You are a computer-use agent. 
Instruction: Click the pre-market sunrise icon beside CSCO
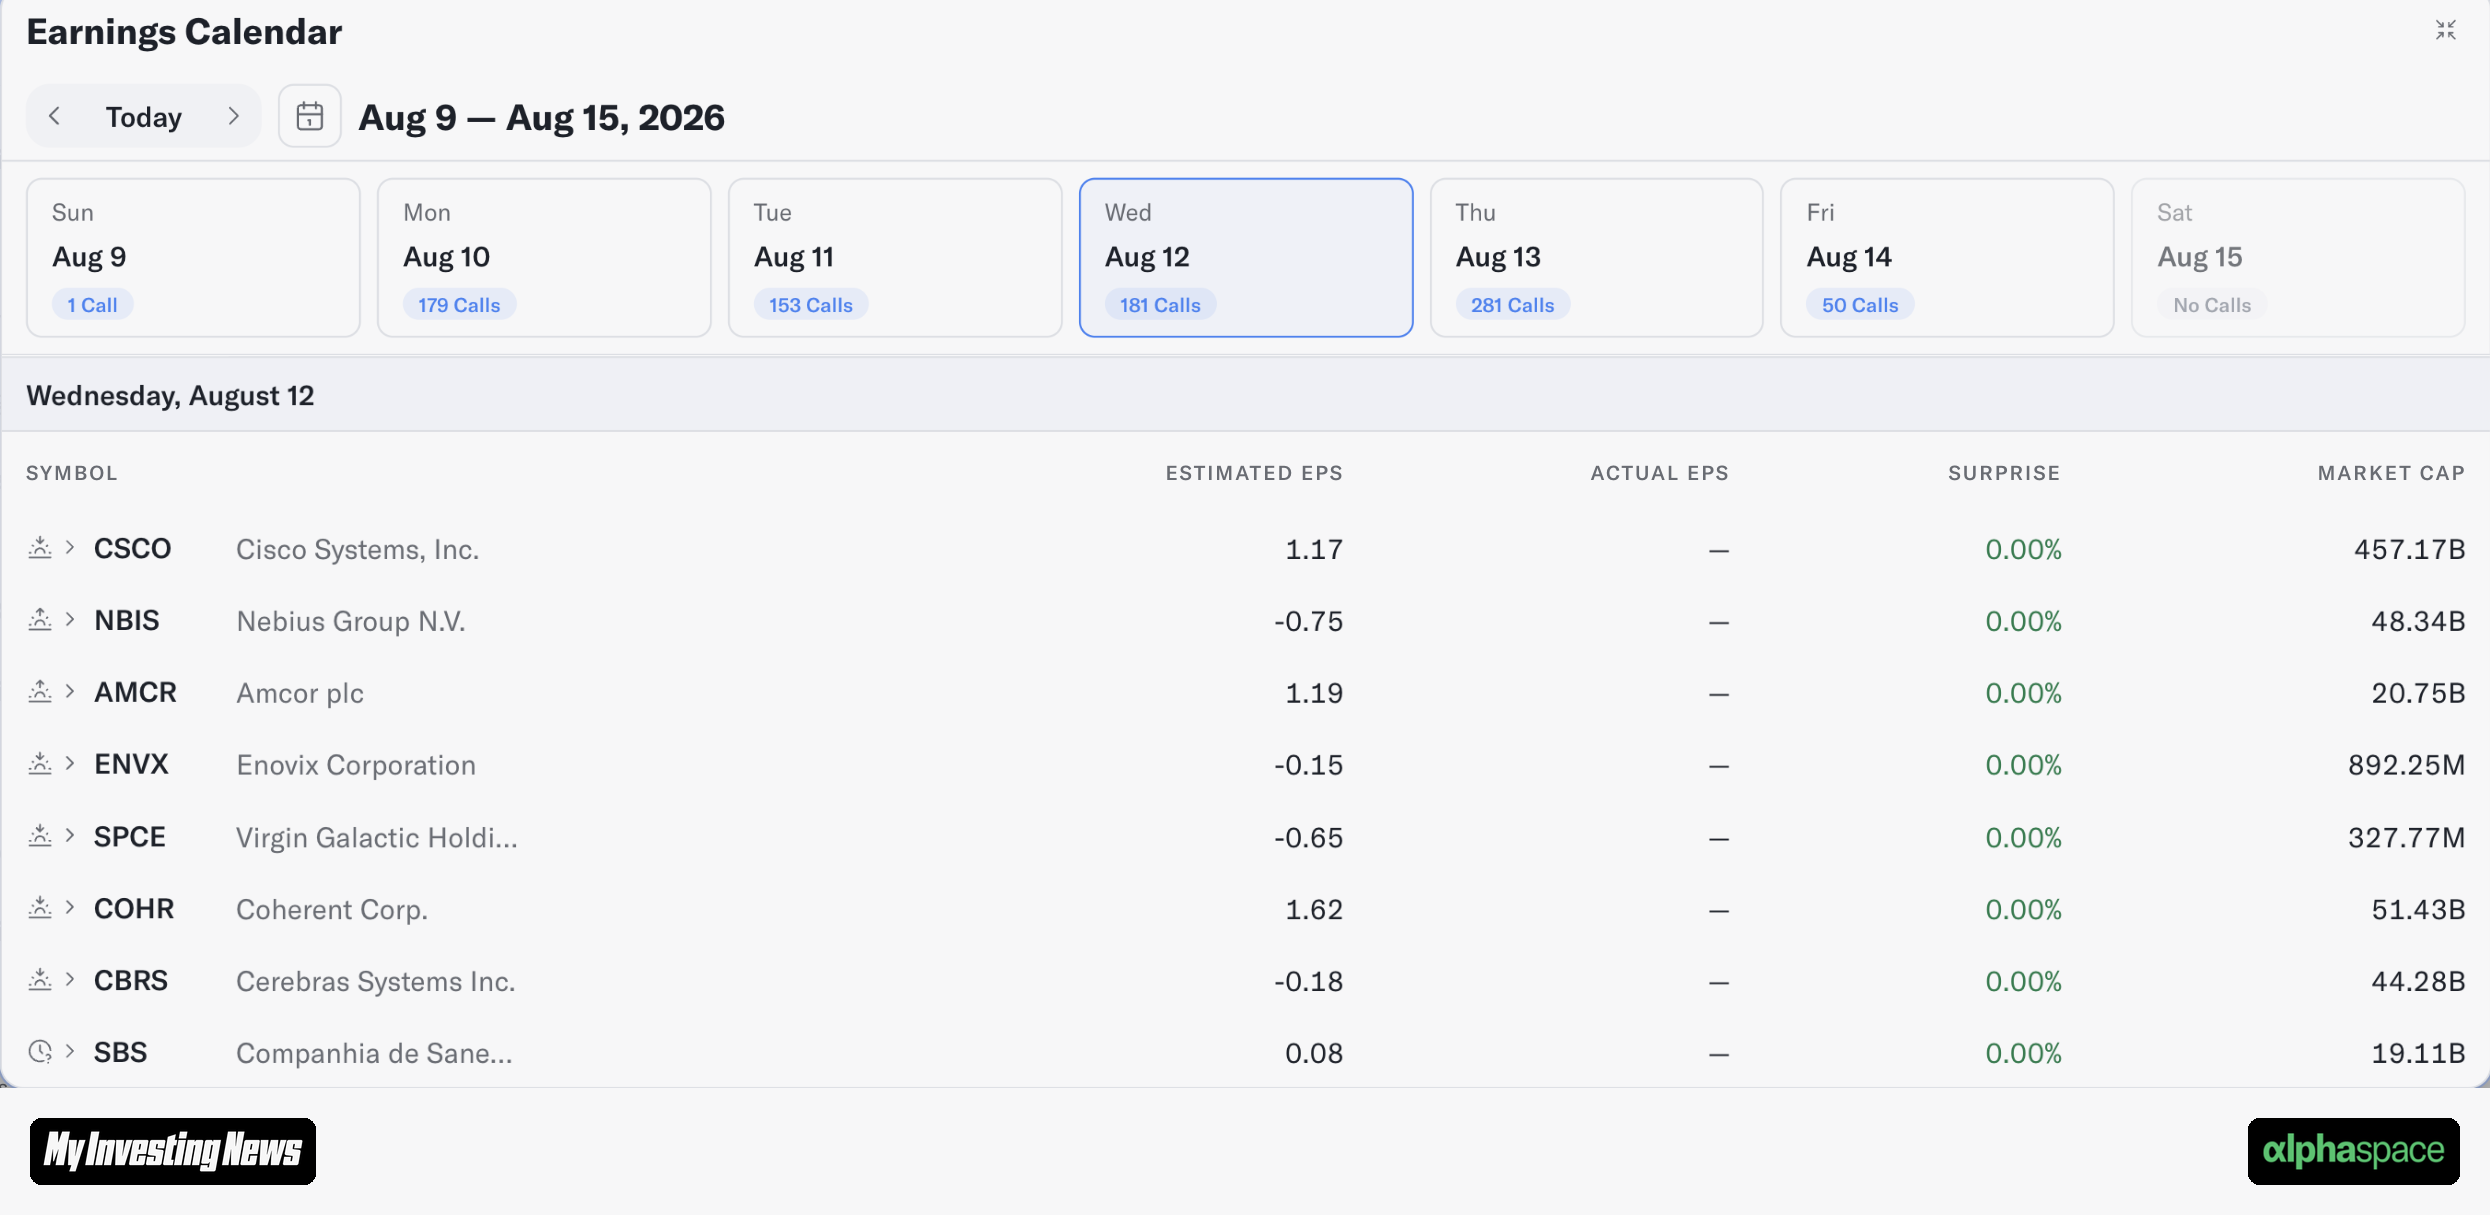pyautogui.click(x=40, y=548)
